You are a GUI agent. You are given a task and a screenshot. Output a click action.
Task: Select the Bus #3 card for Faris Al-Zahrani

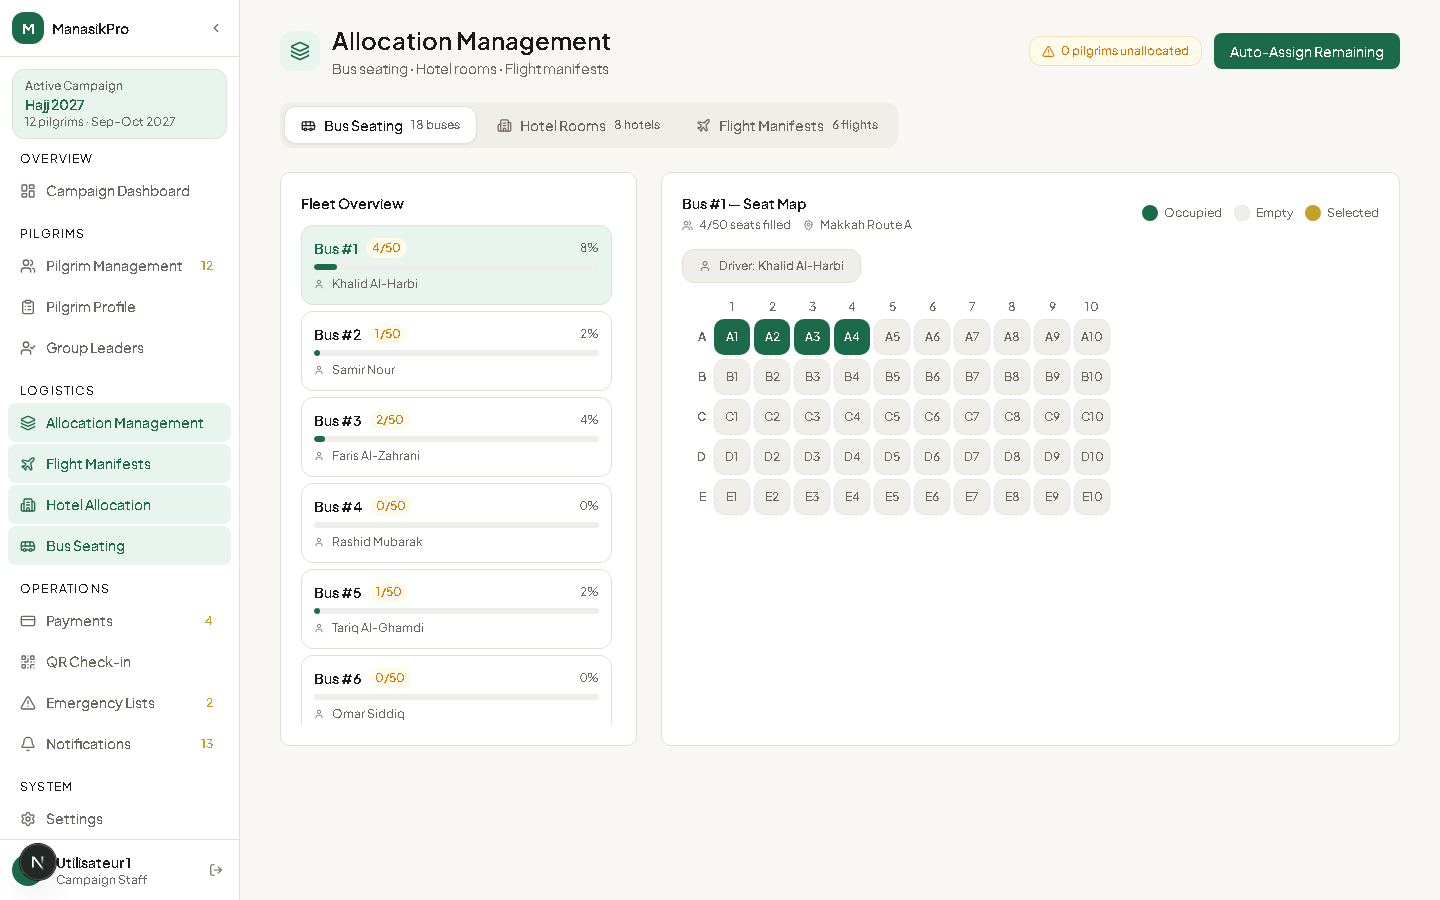pyautogui.click(x=456, y=437)
